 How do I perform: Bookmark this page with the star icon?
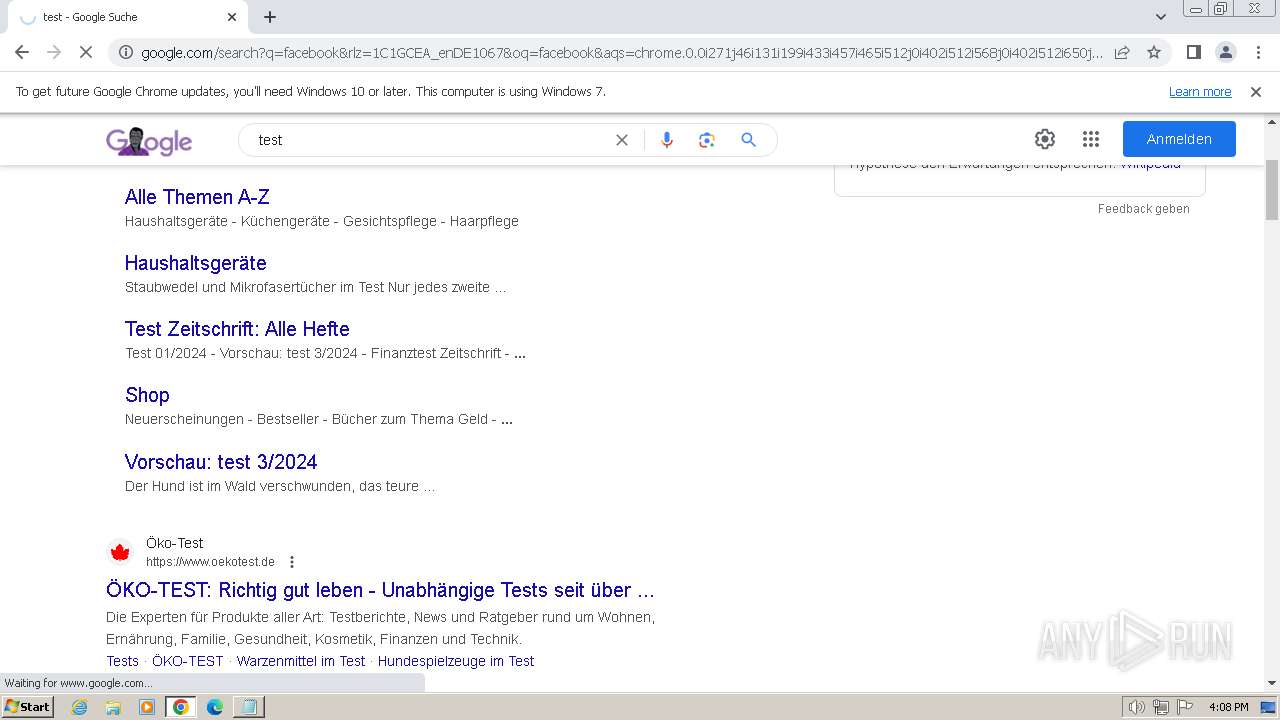click(x=1154, y=52)
